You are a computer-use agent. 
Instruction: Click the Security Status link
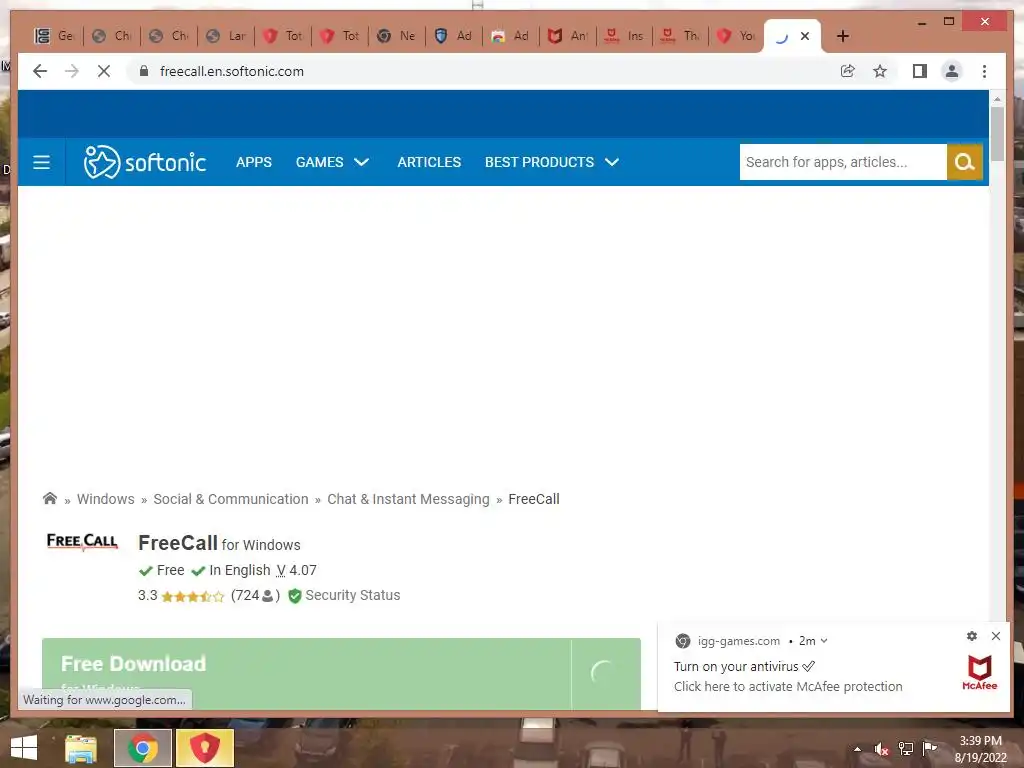(353, 596)
